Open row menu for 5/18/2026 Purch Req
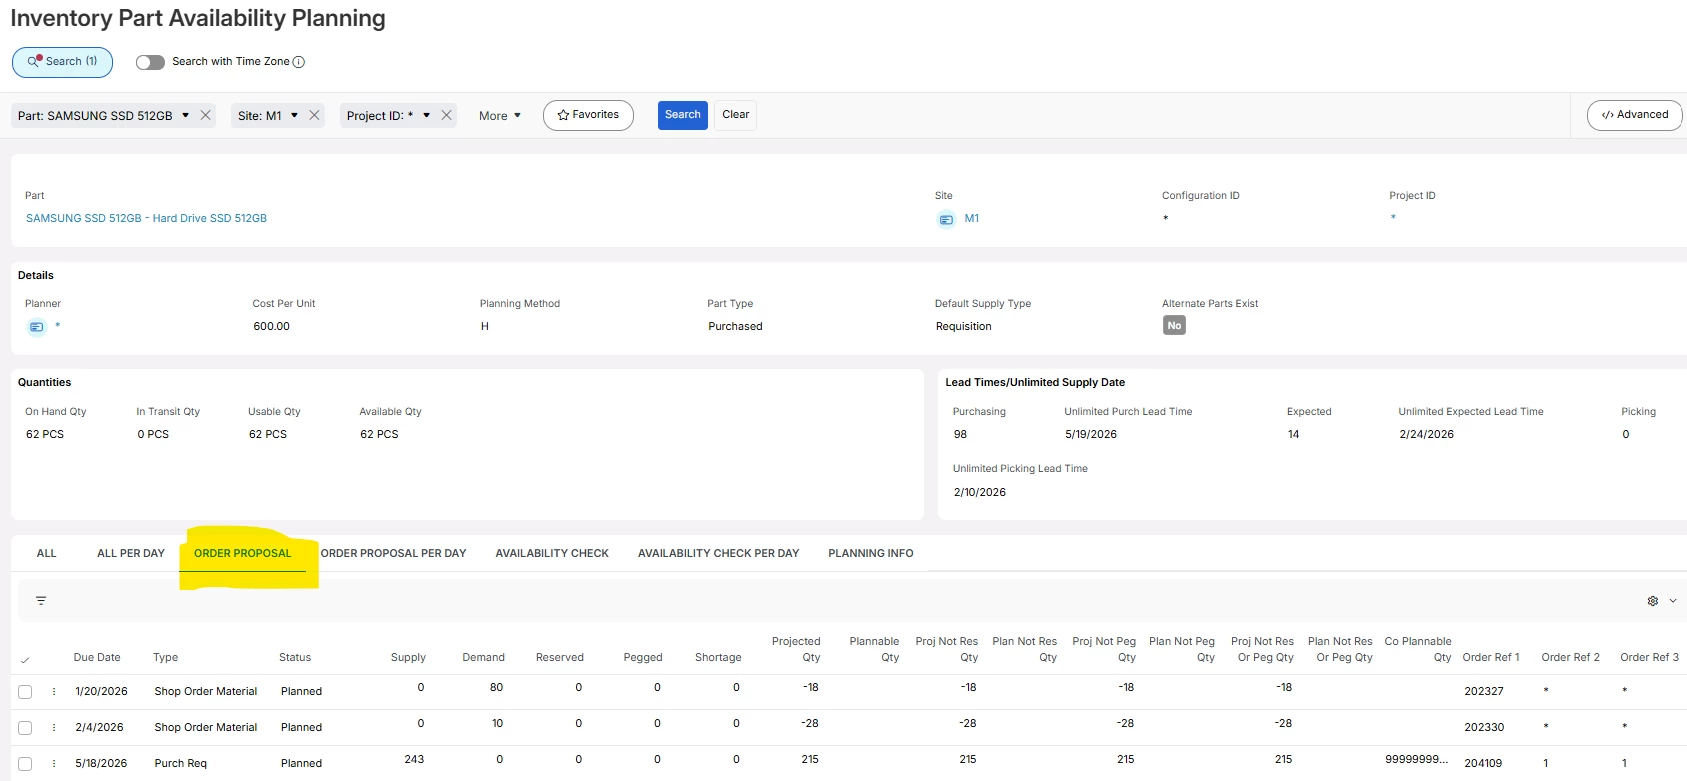Image resolution: width=1687 pixels, height=781 pixels. coord(54,764)
